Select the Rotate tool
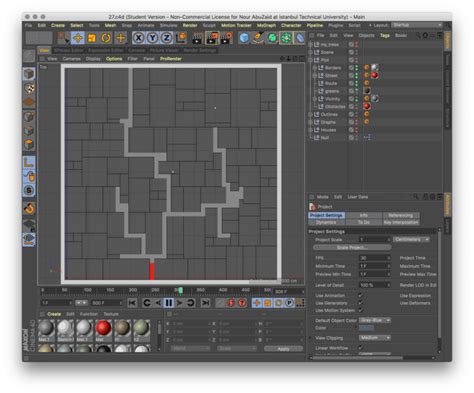The height and width of the screenshot is (393, 474). (106, 38)
